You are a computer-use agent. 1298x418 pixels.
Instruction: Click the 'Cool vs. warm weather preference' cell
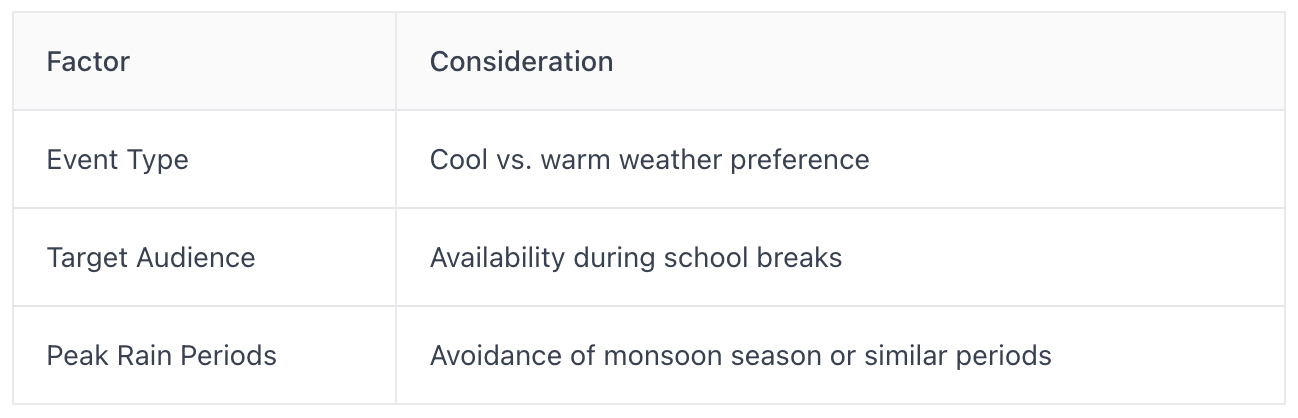[x=840, y=159]
